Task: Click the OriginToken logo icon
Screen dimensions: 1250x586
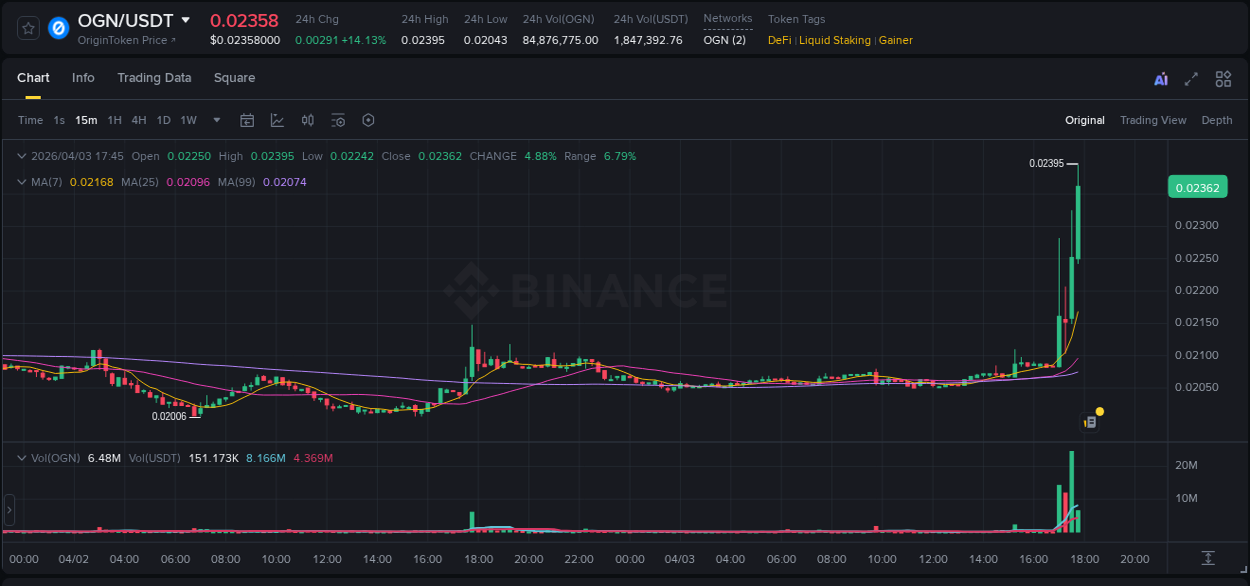Action: click(x=57, y=28)
